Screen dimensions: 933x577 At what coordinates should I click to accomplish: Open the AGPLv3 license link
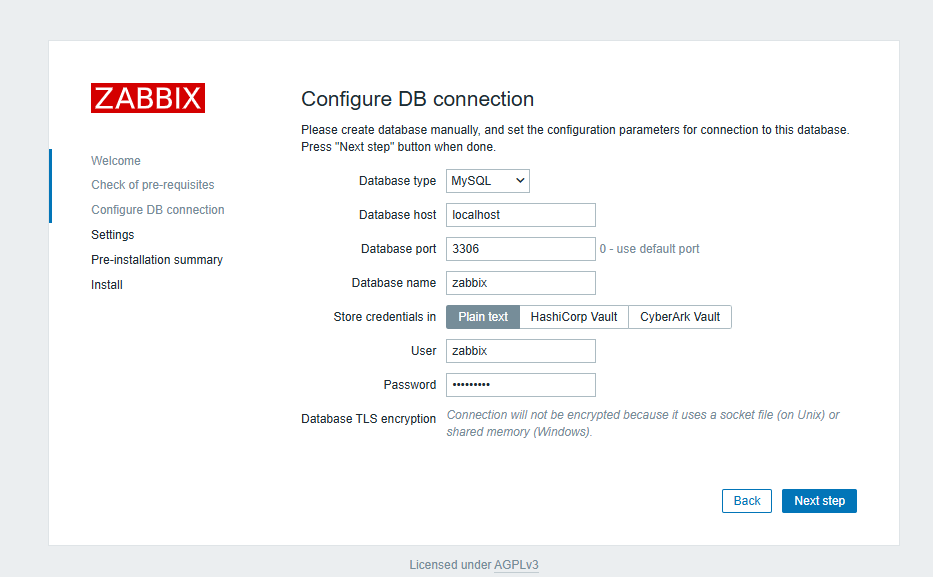tap(516, 565)
